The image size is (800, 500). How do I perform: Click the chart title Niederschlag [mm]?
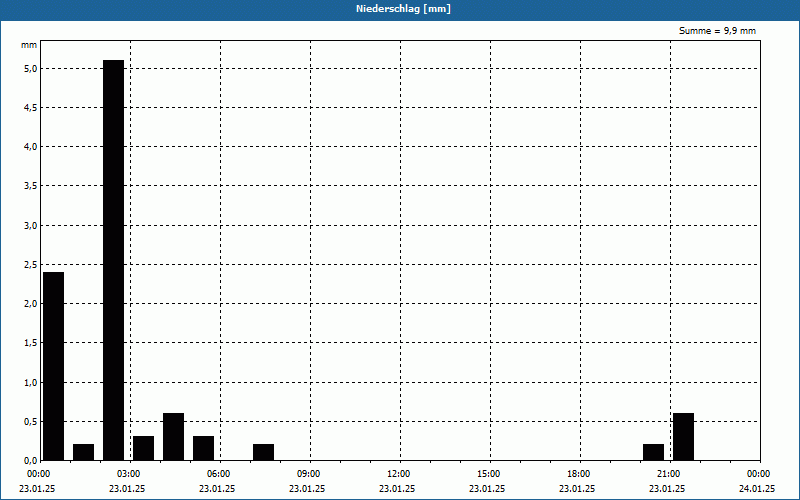point(400,9)
